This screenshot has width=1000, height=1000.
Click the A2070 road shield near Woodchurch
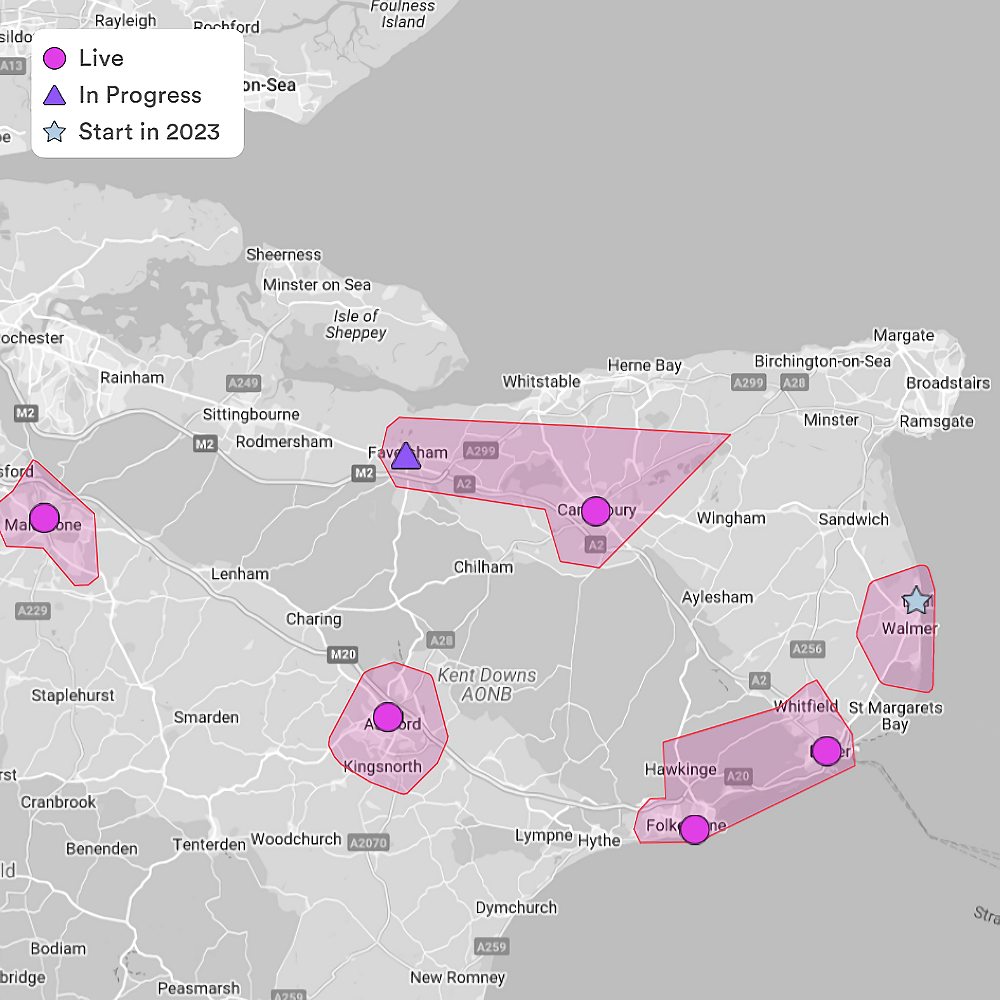tap(367, 844)
